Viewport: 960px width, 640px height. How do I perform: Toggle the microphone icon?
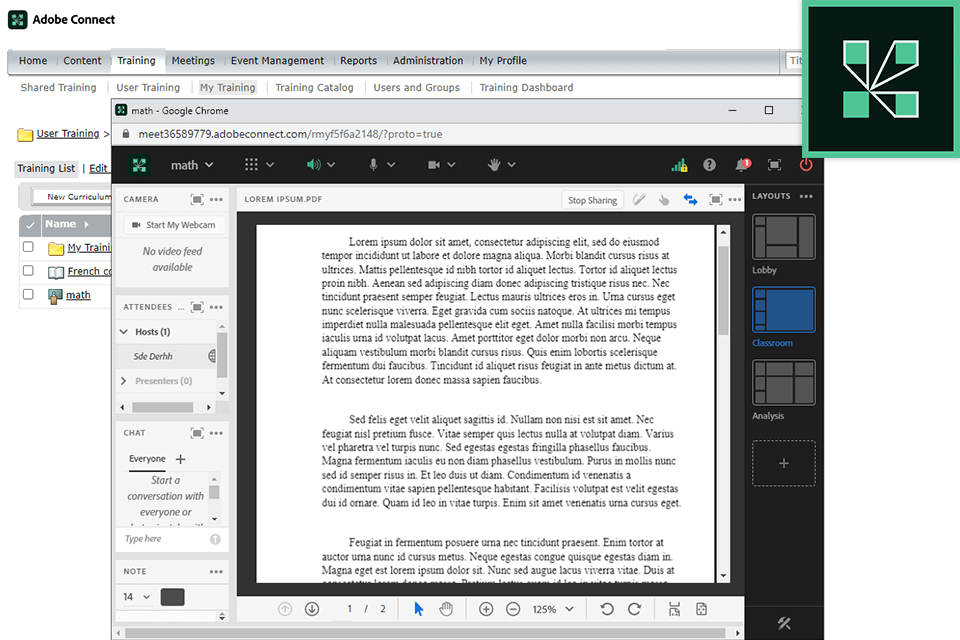pyautogui.click(x=373, y=165)
